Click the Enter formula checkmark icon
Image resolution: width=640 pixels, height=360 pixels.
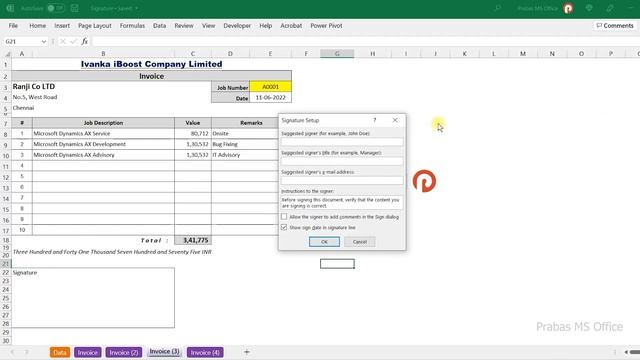[73, 41]
